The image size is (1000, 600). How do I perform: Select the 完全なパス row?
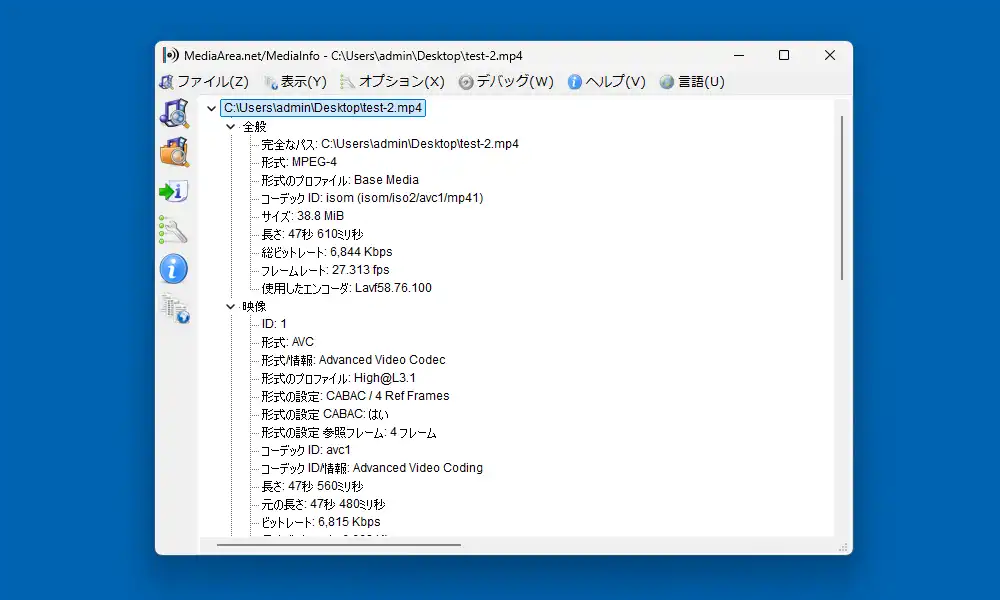point(390,144)
